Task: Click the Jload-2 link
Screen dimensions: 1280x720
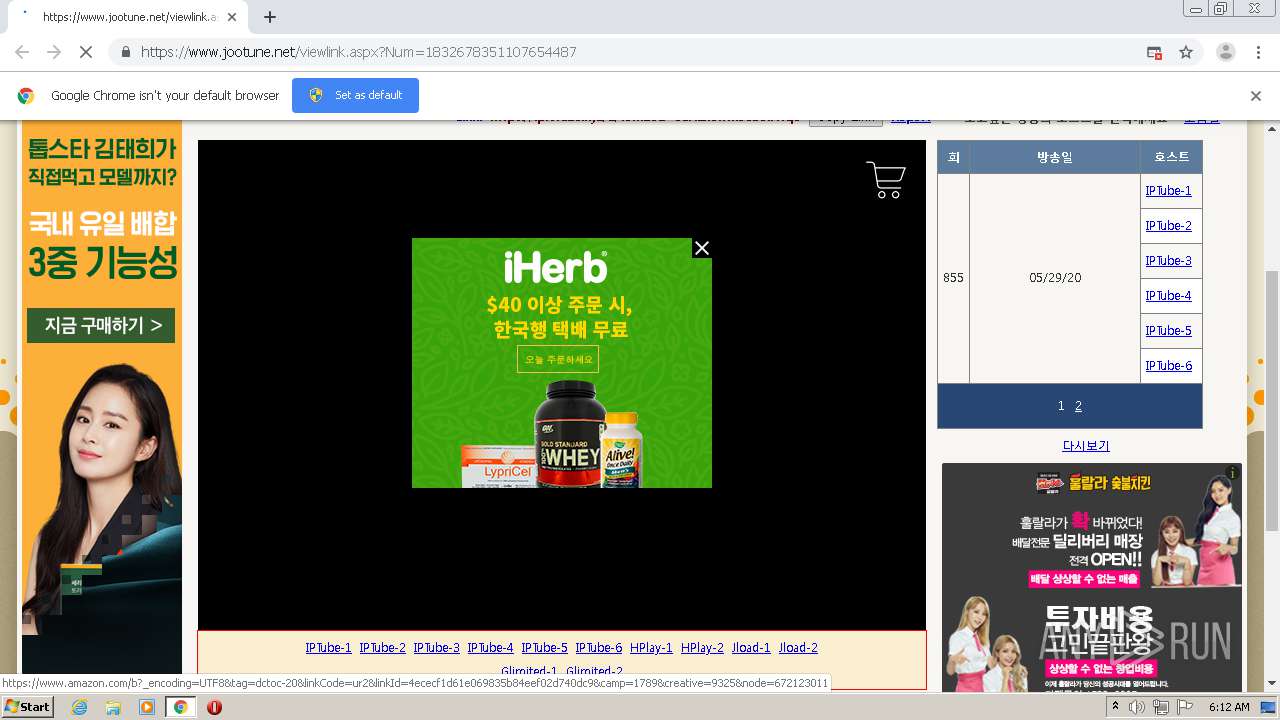Action: click(x=798, y=648)
